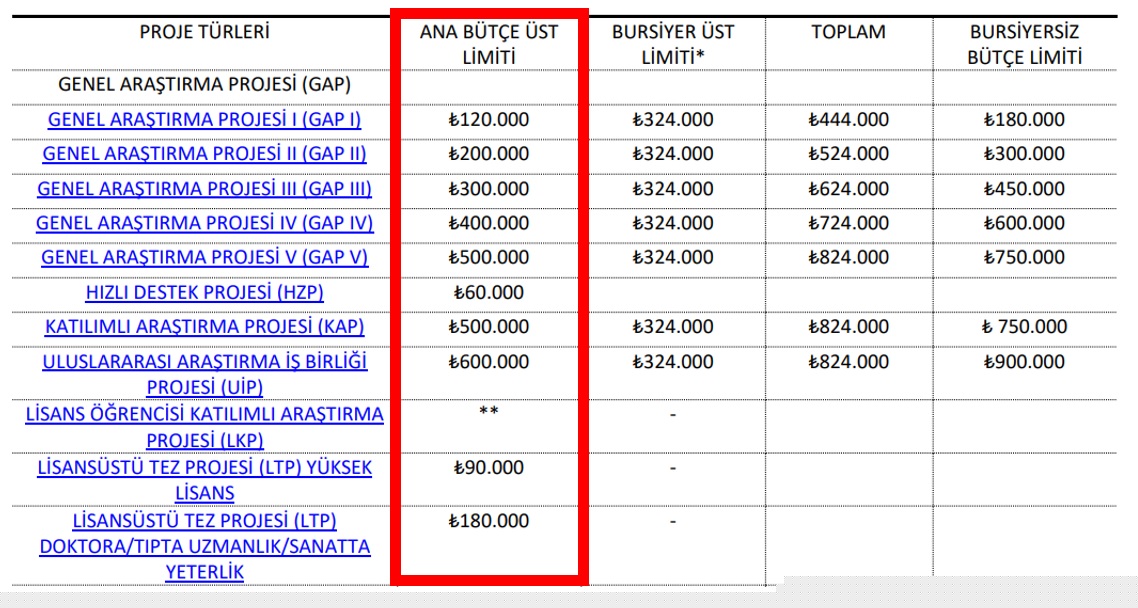
Task: Select the ₺500.000 main budget value for GAP V
Action: click(x=488, y=257)
